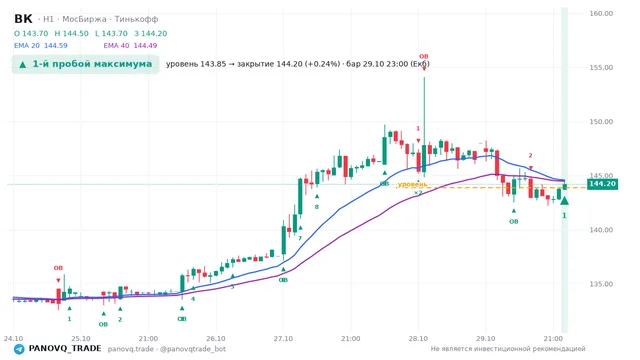This screenshot has height=360, width=640.
Task: Click the H 144.50 high value
Action: click(x=71, y=33)
